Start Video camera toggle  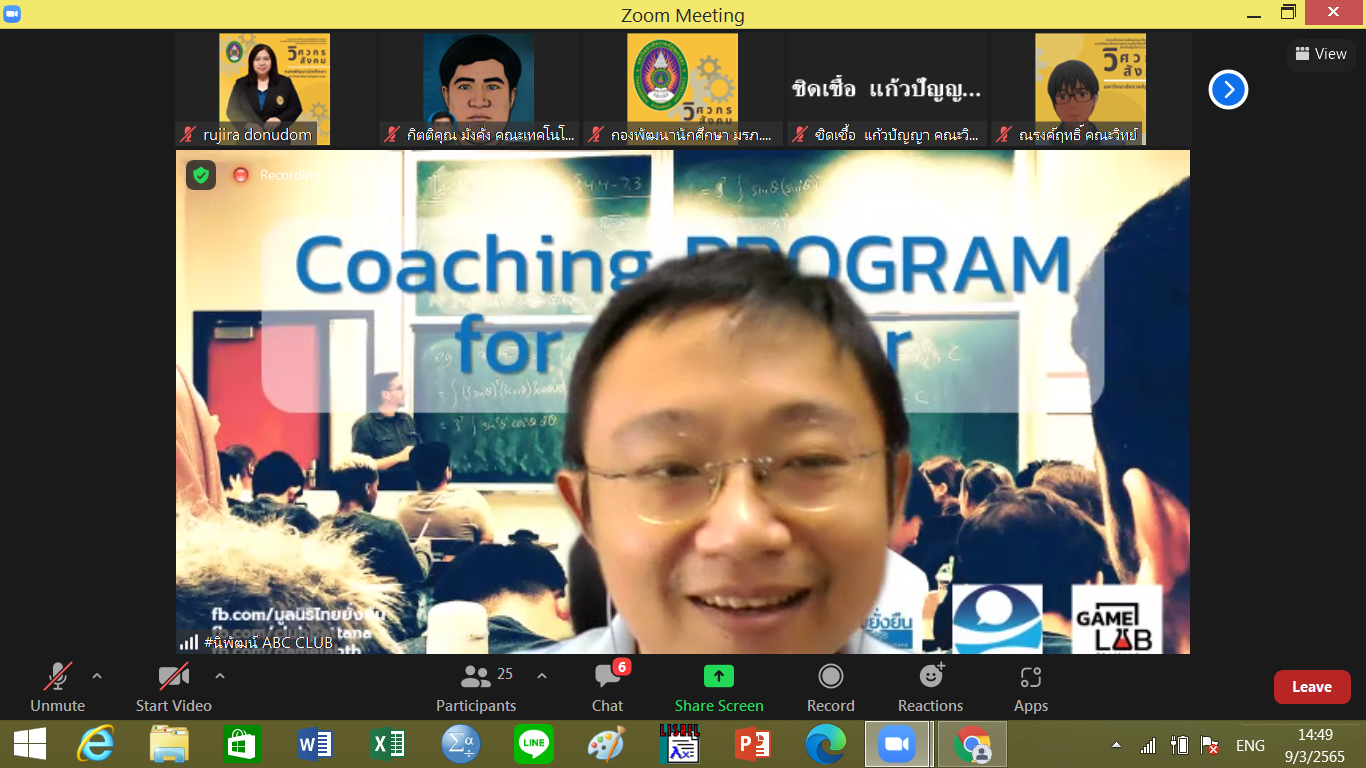(x=174, y=688)
